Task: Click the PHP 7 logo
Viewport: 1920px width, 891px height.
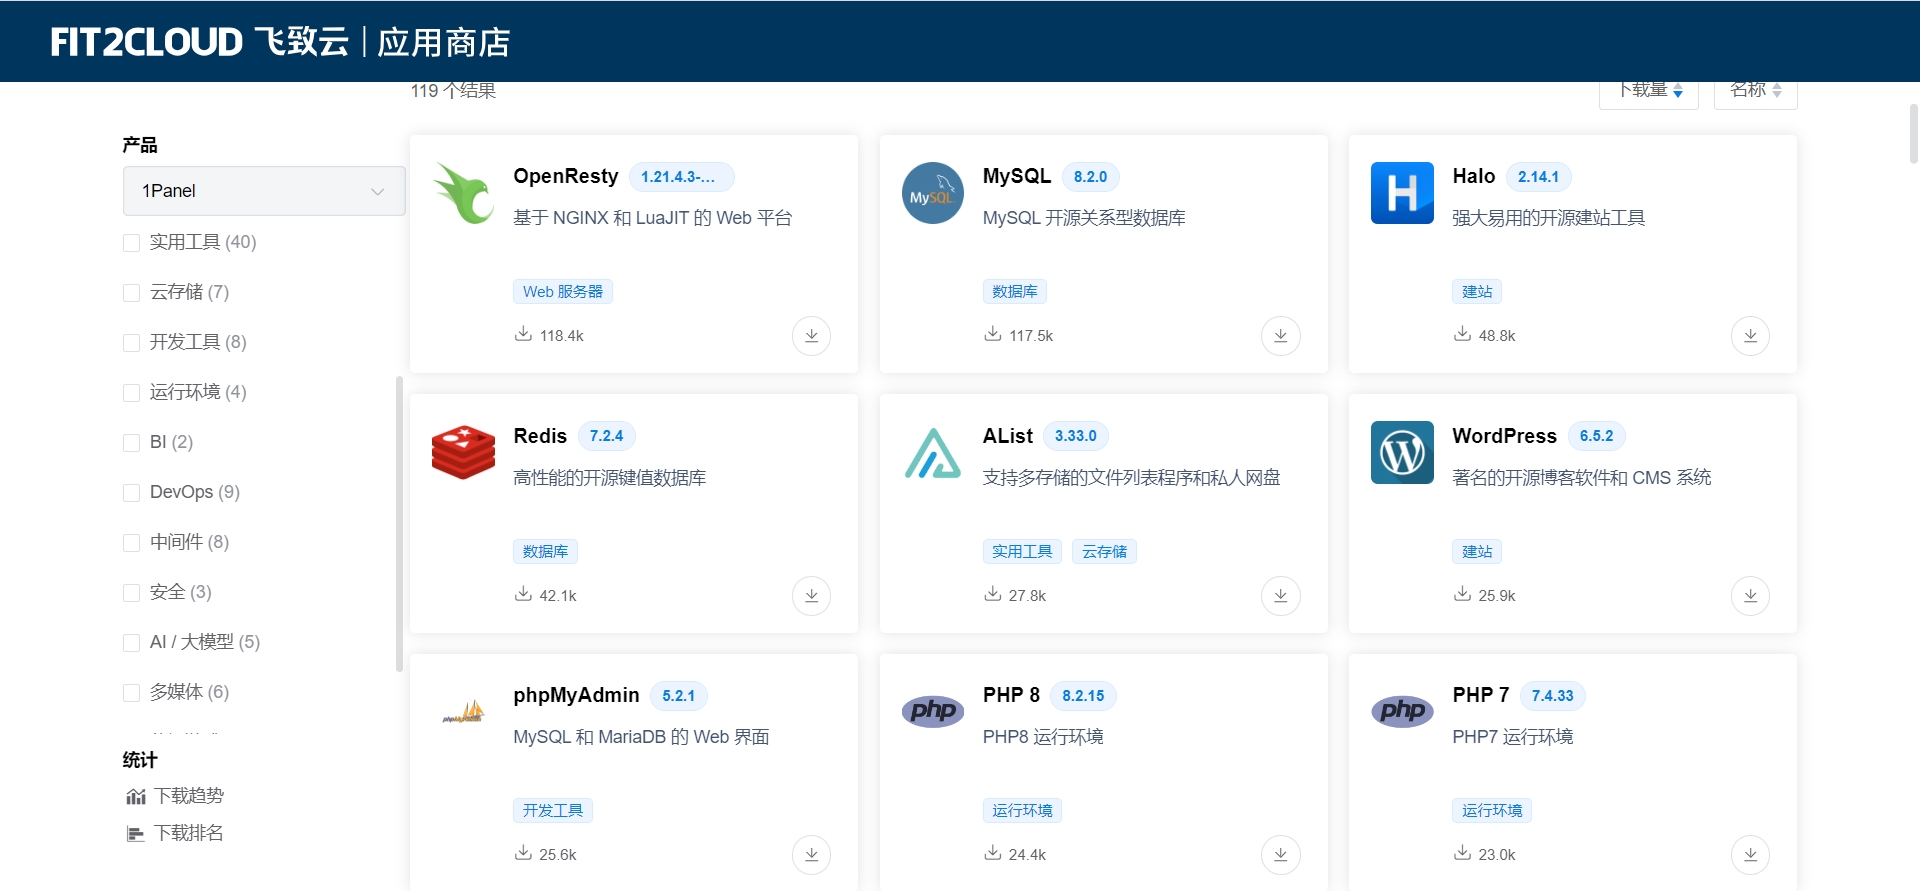Action: click(x=1402, y=712)
